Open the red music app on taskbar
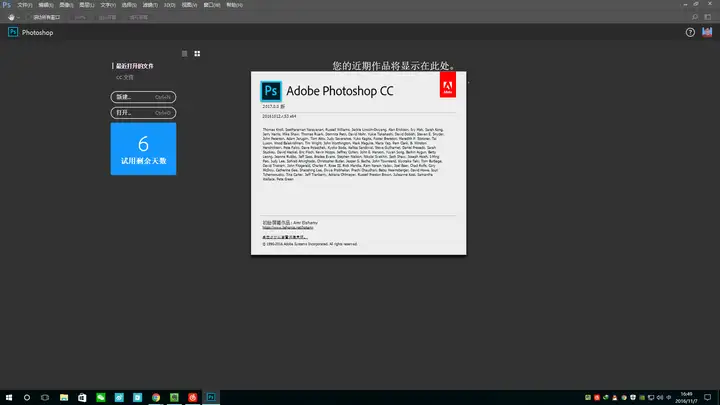Viewport: 720px width, 405px height. coord(192,398)
